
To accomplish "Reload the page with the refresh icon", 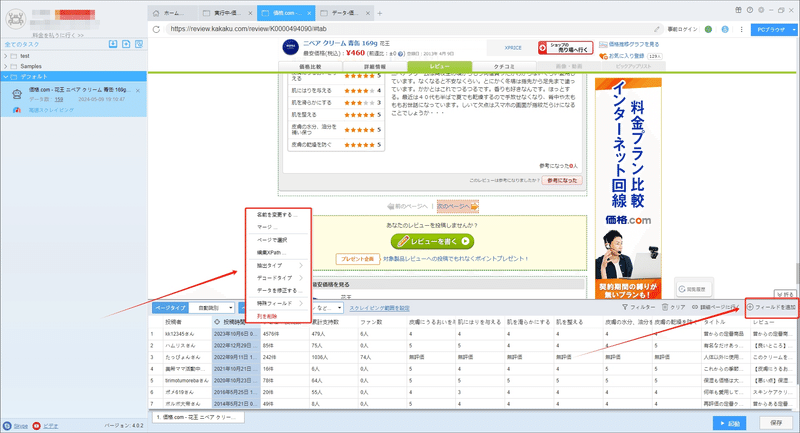I will [x=156, y=29].
